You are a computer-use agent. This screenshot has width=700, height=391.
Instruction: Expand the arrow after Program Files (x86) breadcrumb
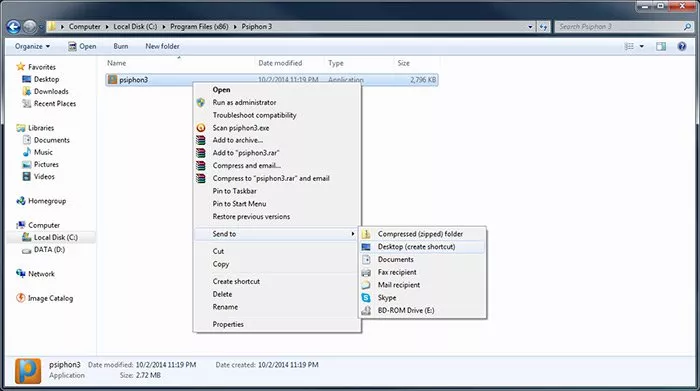point(235,27)
